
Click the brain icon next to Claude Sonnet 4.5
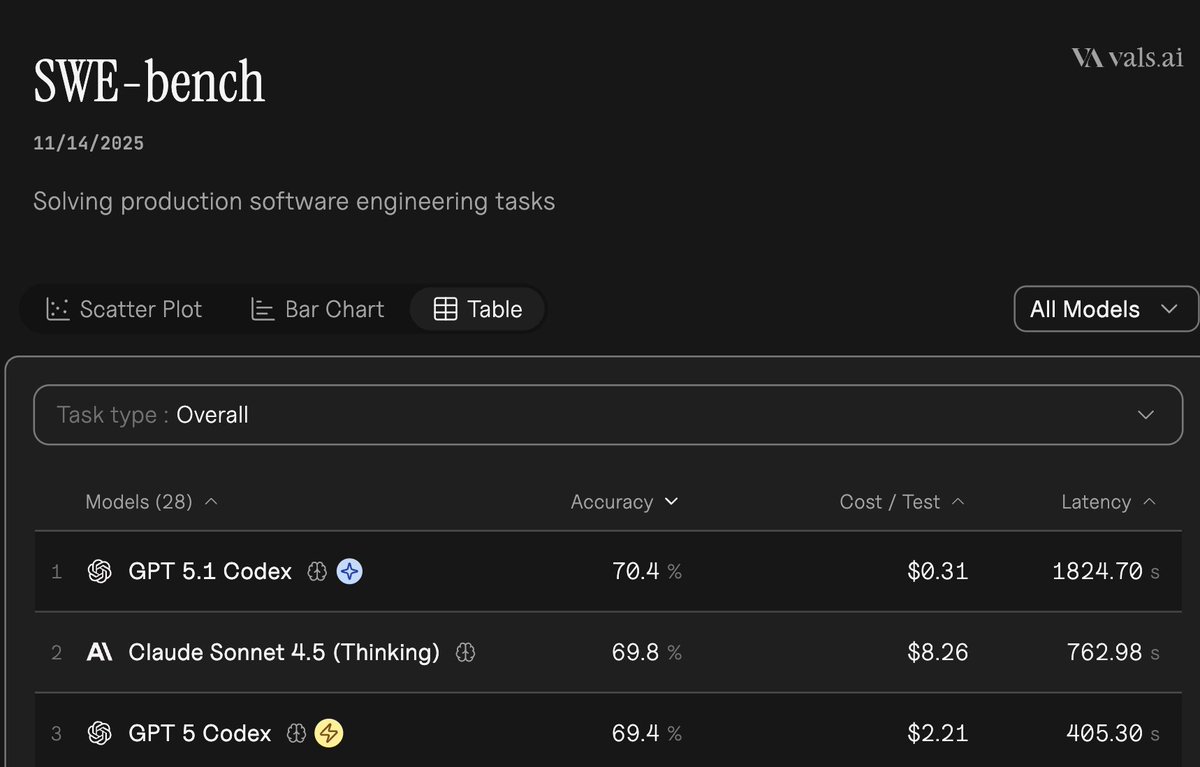pyautogui.click(x=465, y=652)
